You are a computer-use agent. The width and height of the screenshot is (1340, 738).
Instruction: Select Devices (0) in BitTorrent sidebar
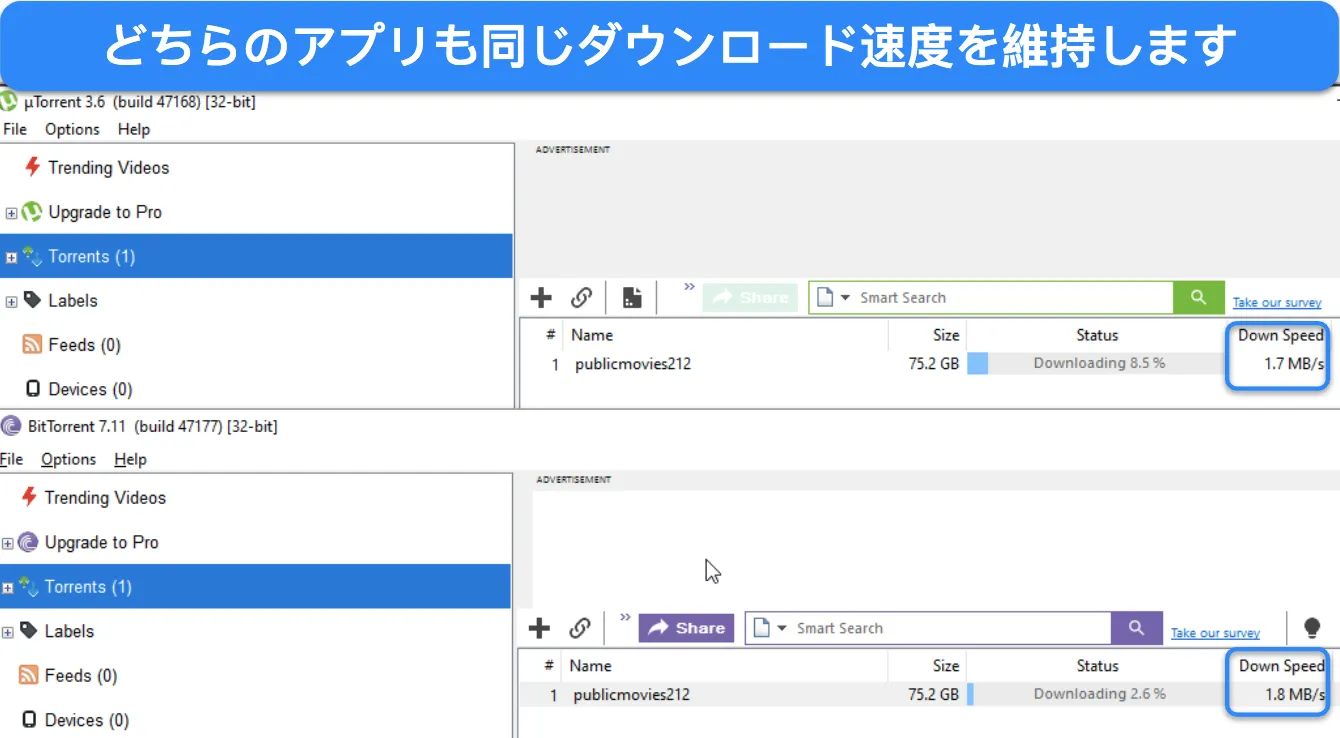coord(75,720)
